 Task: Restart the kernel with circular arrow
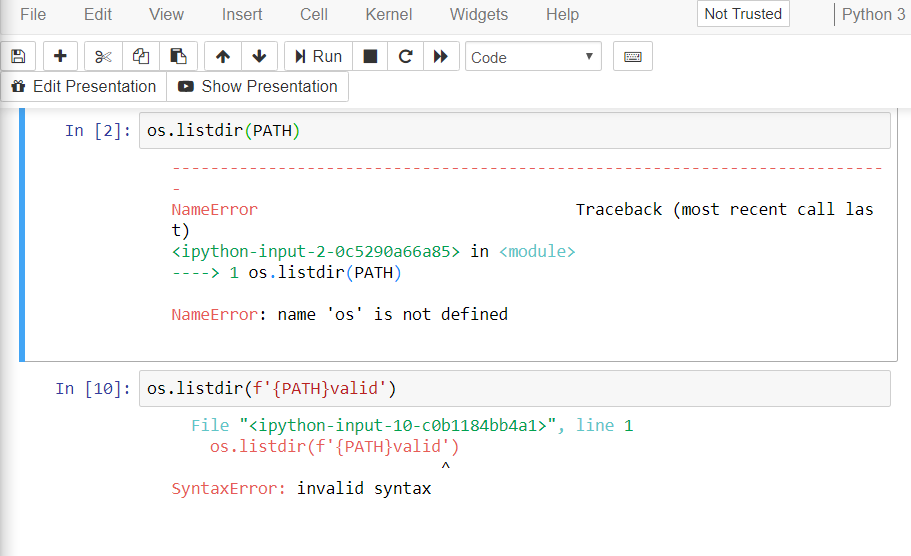[x=405, y=57]
